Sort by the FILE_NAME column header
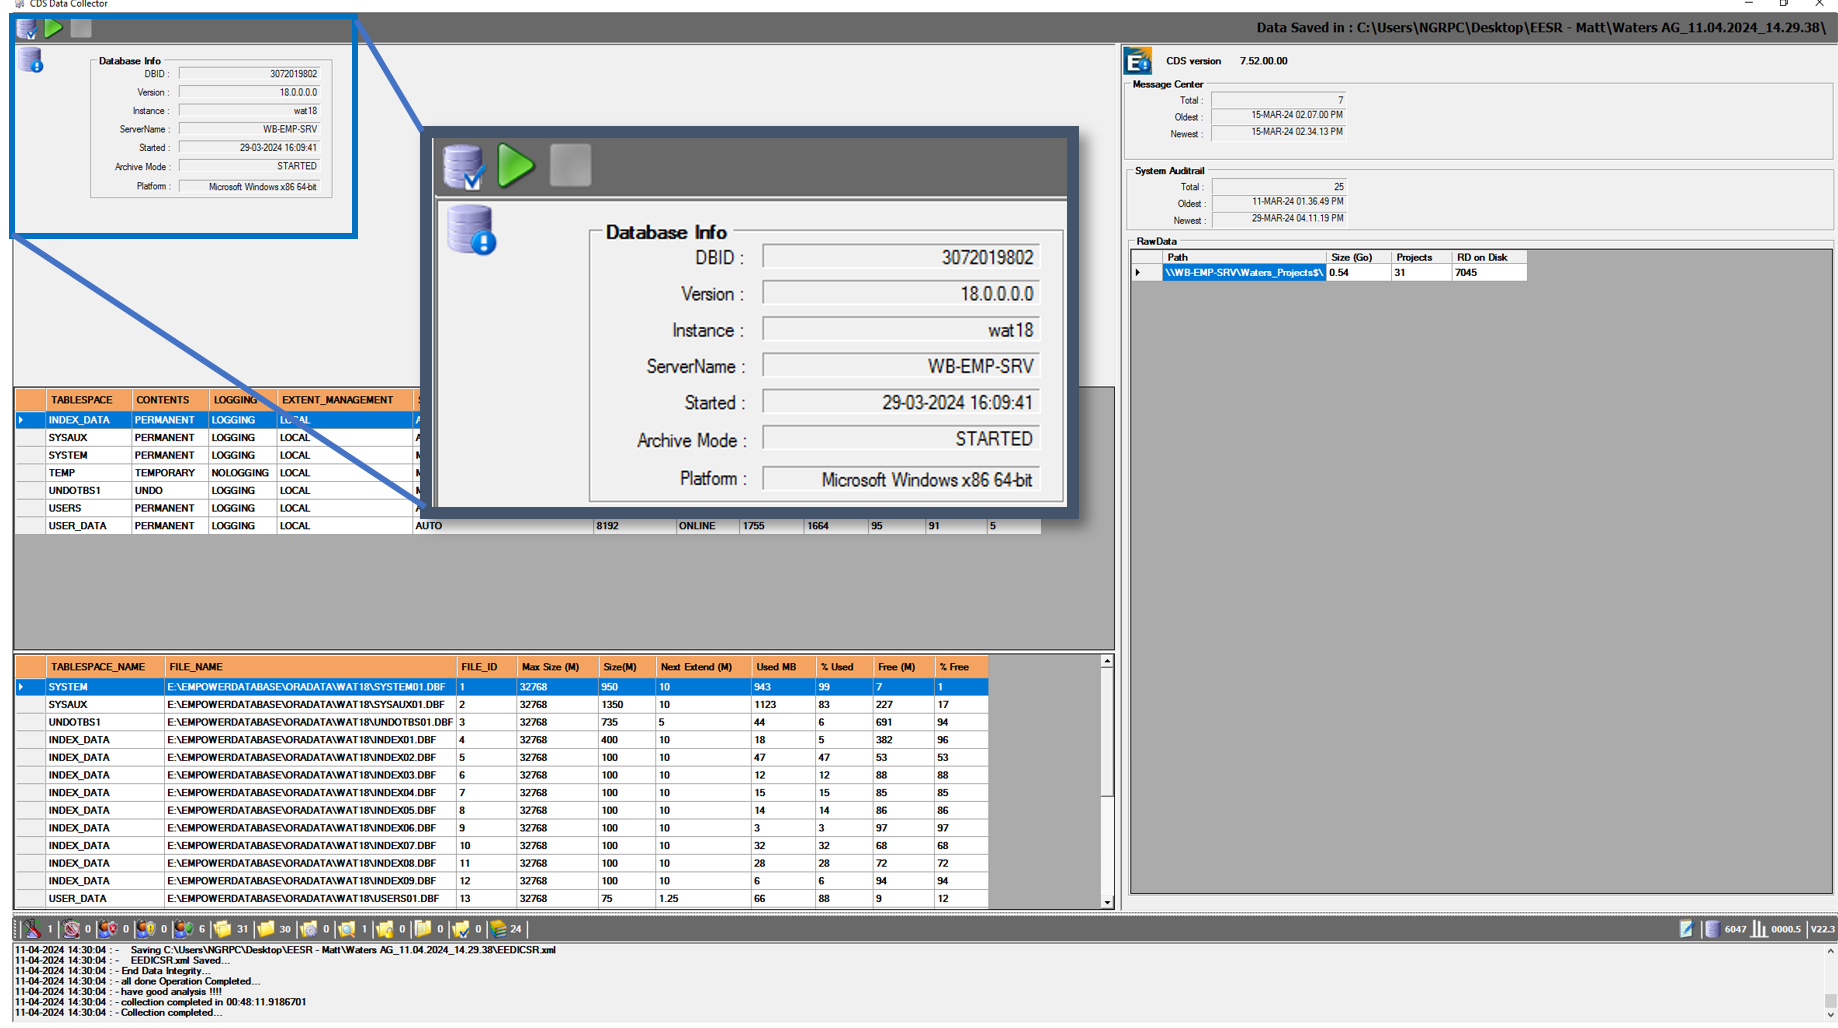Screen dimensions: 1838x1028 coord(310,667)
